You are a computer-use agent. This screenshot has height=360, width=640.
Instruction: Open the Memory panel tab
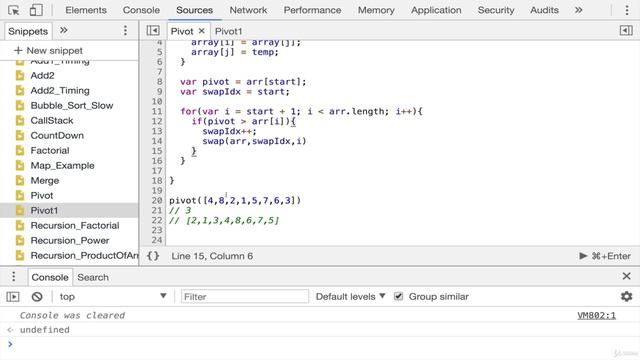point(376,10)
